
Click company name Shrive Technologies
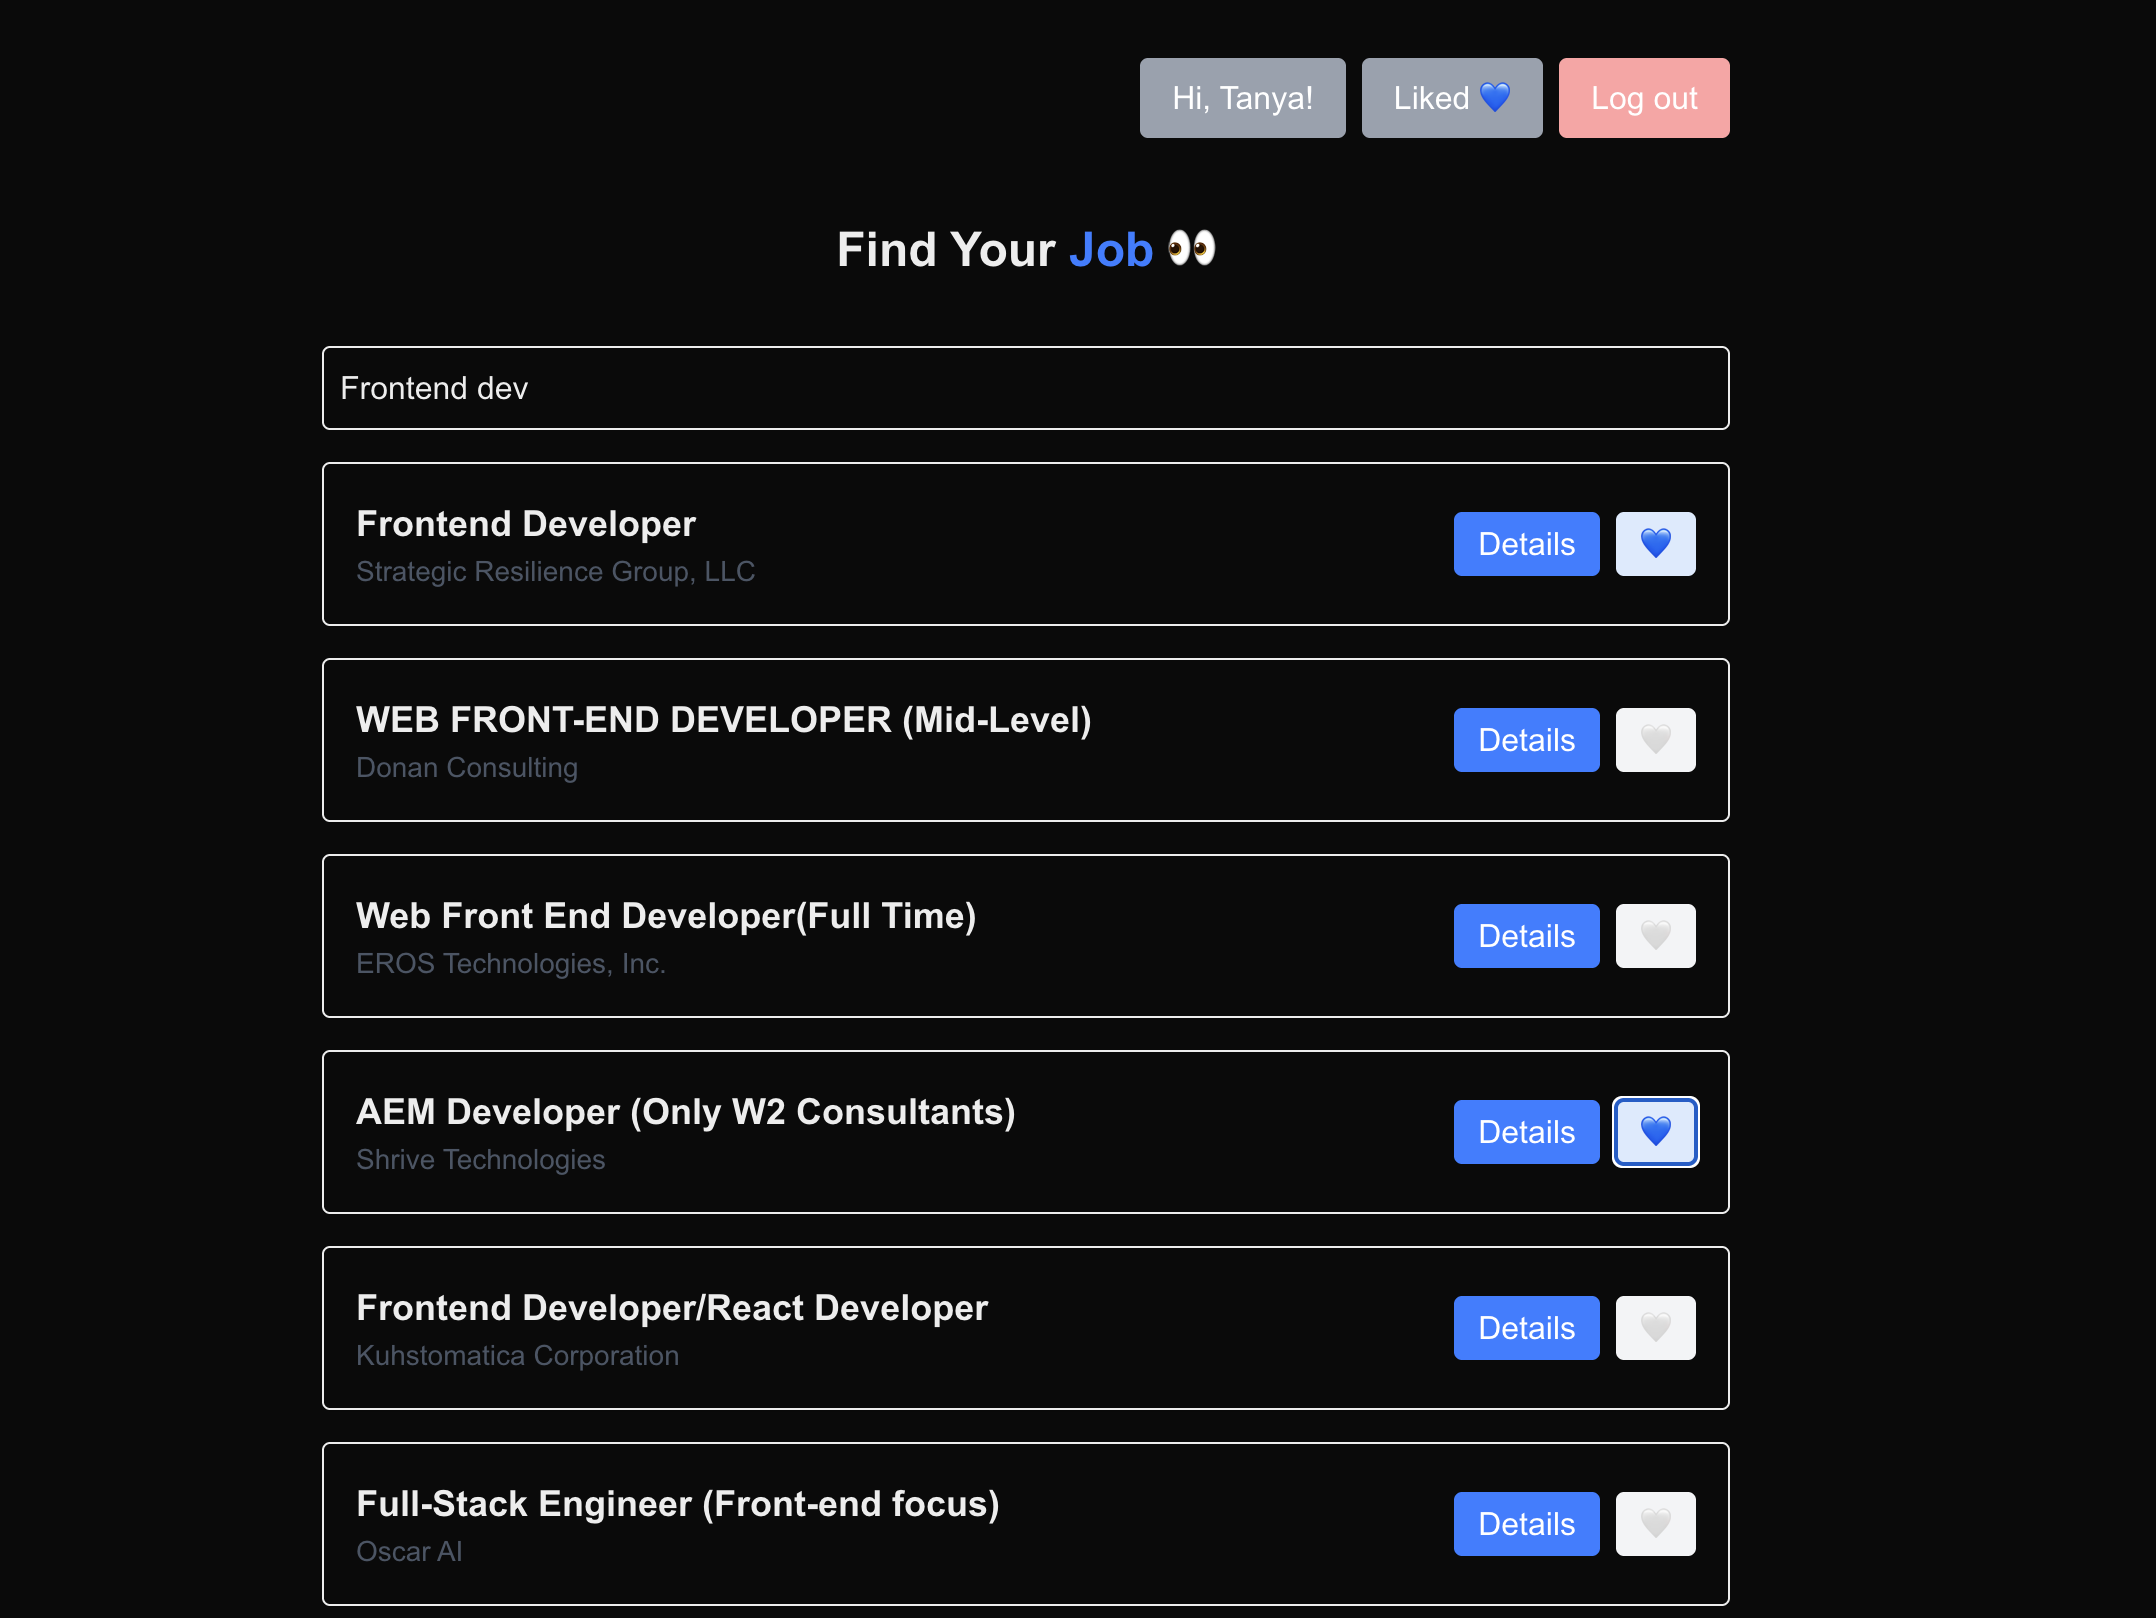(481, 1159)
